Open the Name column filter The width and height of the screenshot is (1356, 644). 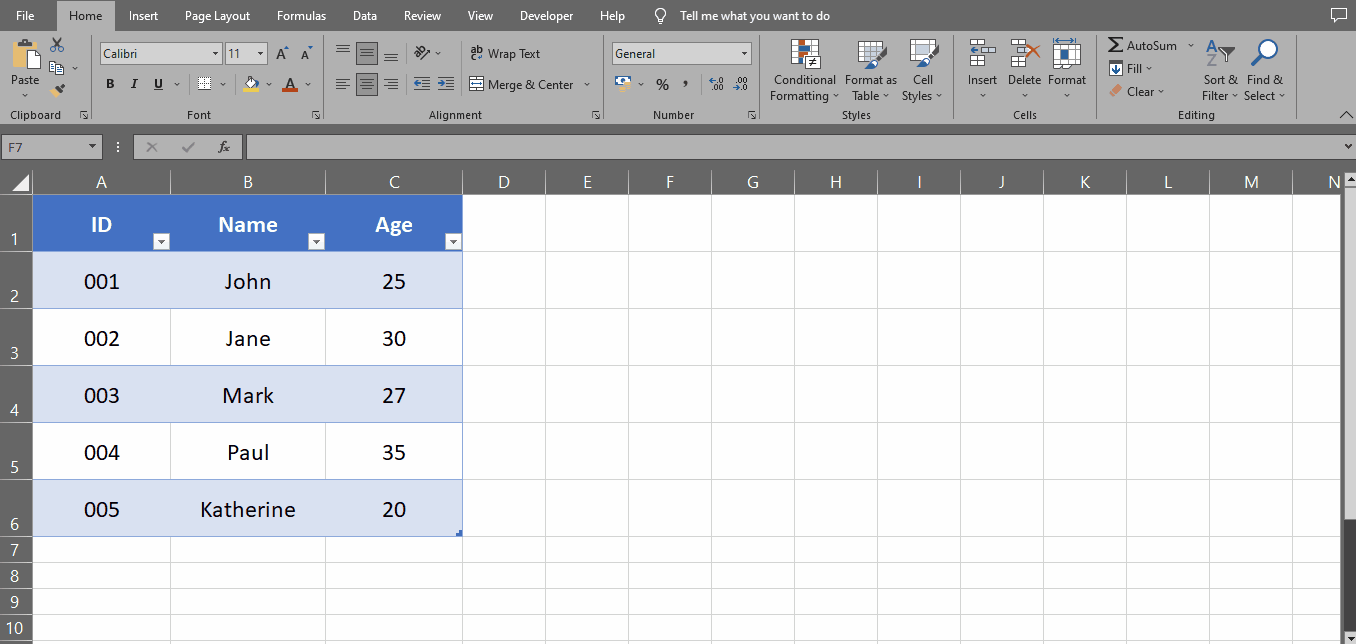pos(316,241)
